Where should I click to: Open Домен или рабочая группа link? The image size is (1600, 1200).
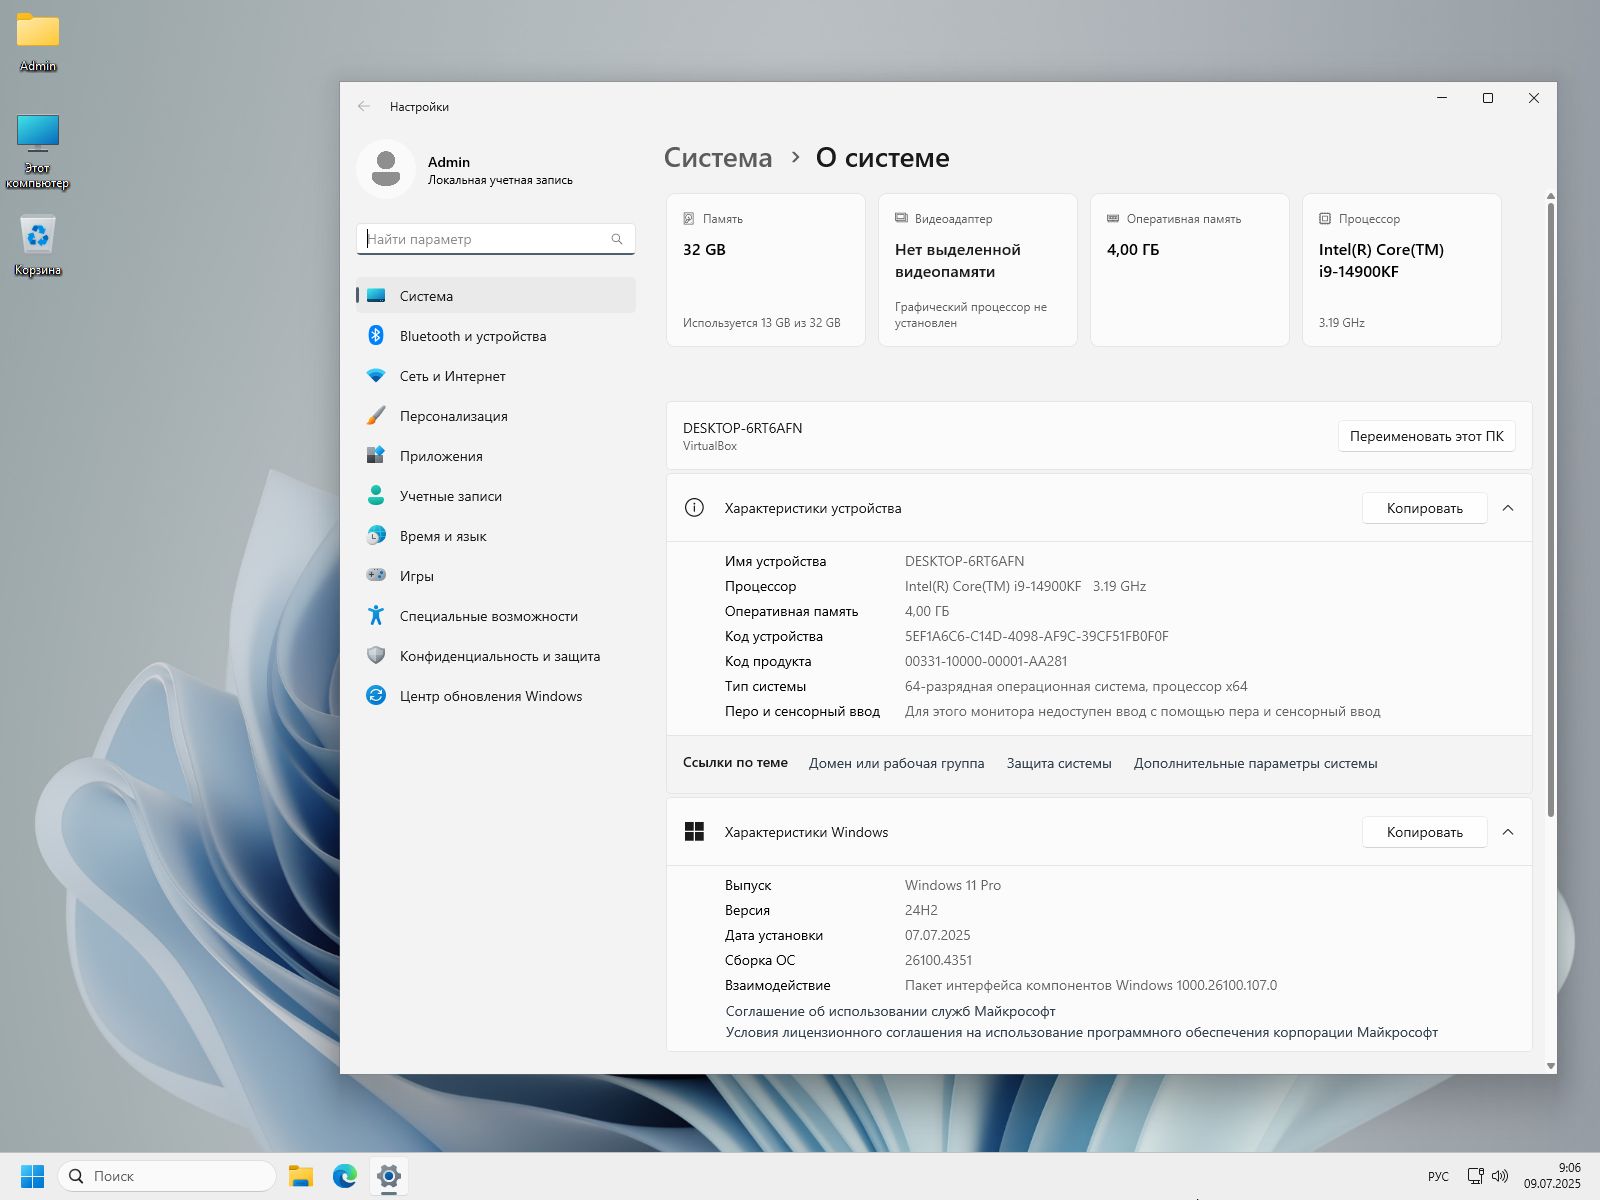point(896,763)
